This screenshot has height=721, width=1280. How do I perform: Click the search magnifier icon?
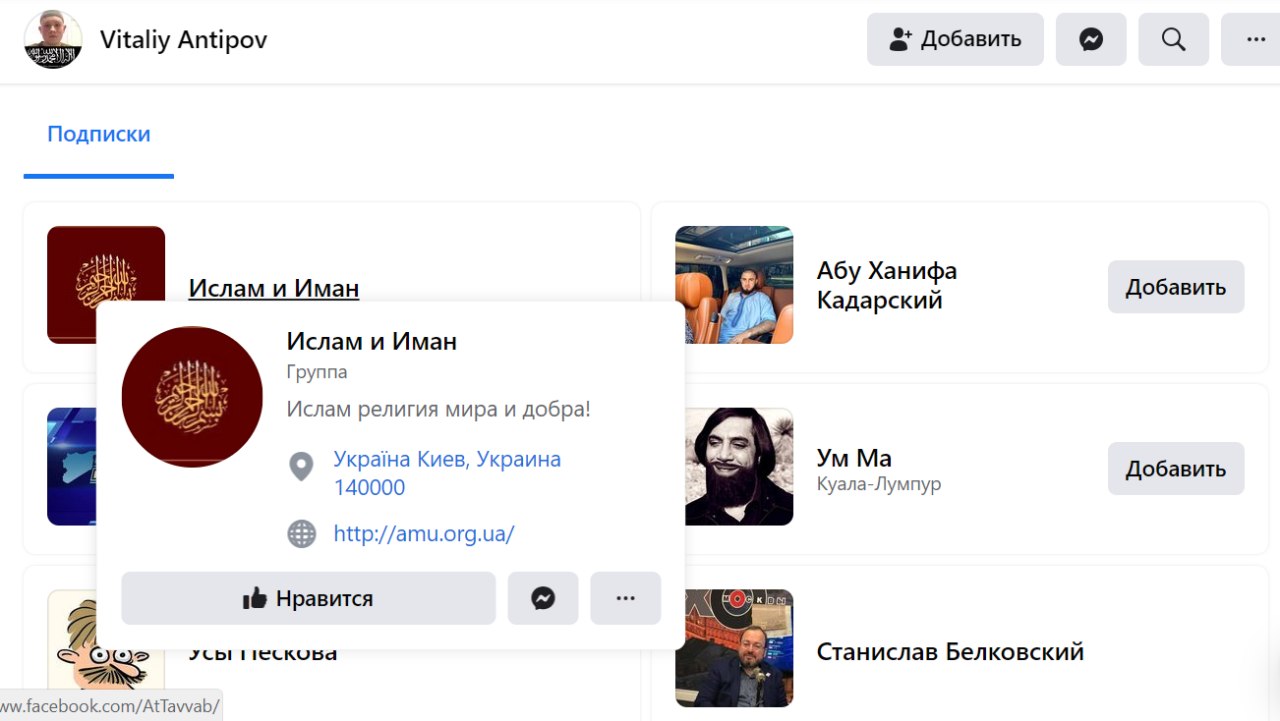click(x=1173, y=39)
